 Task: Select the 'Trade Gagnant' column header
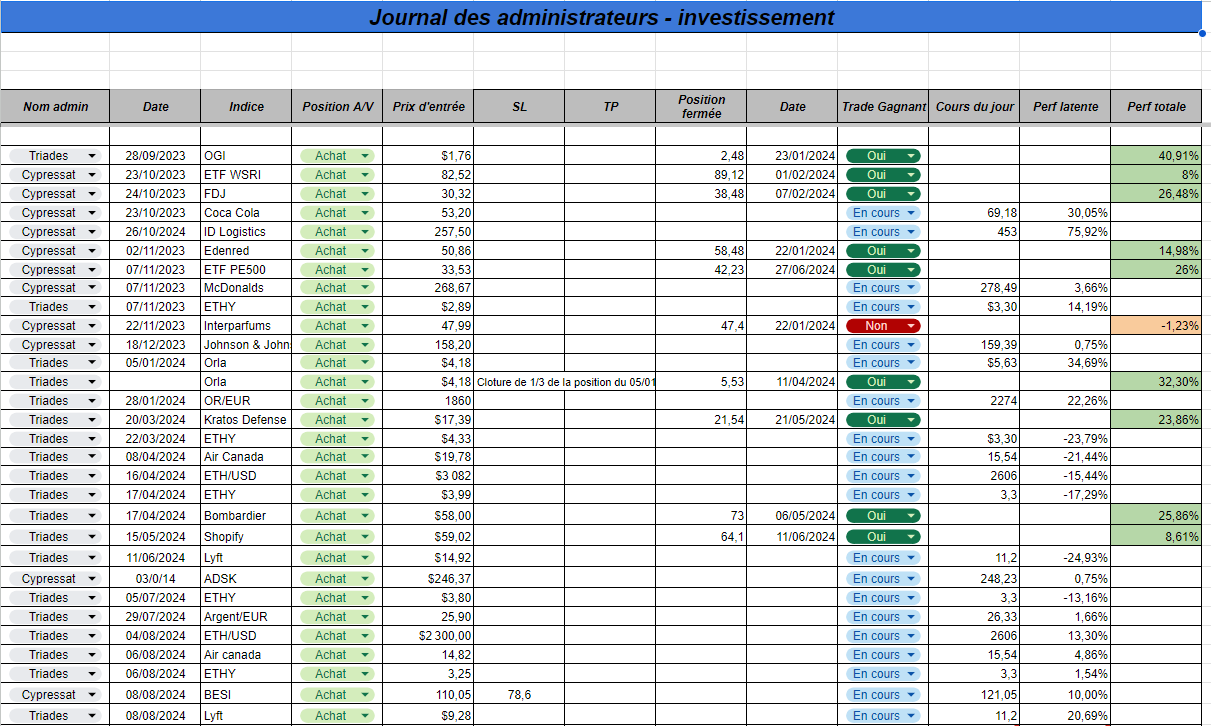click(883, 107)
